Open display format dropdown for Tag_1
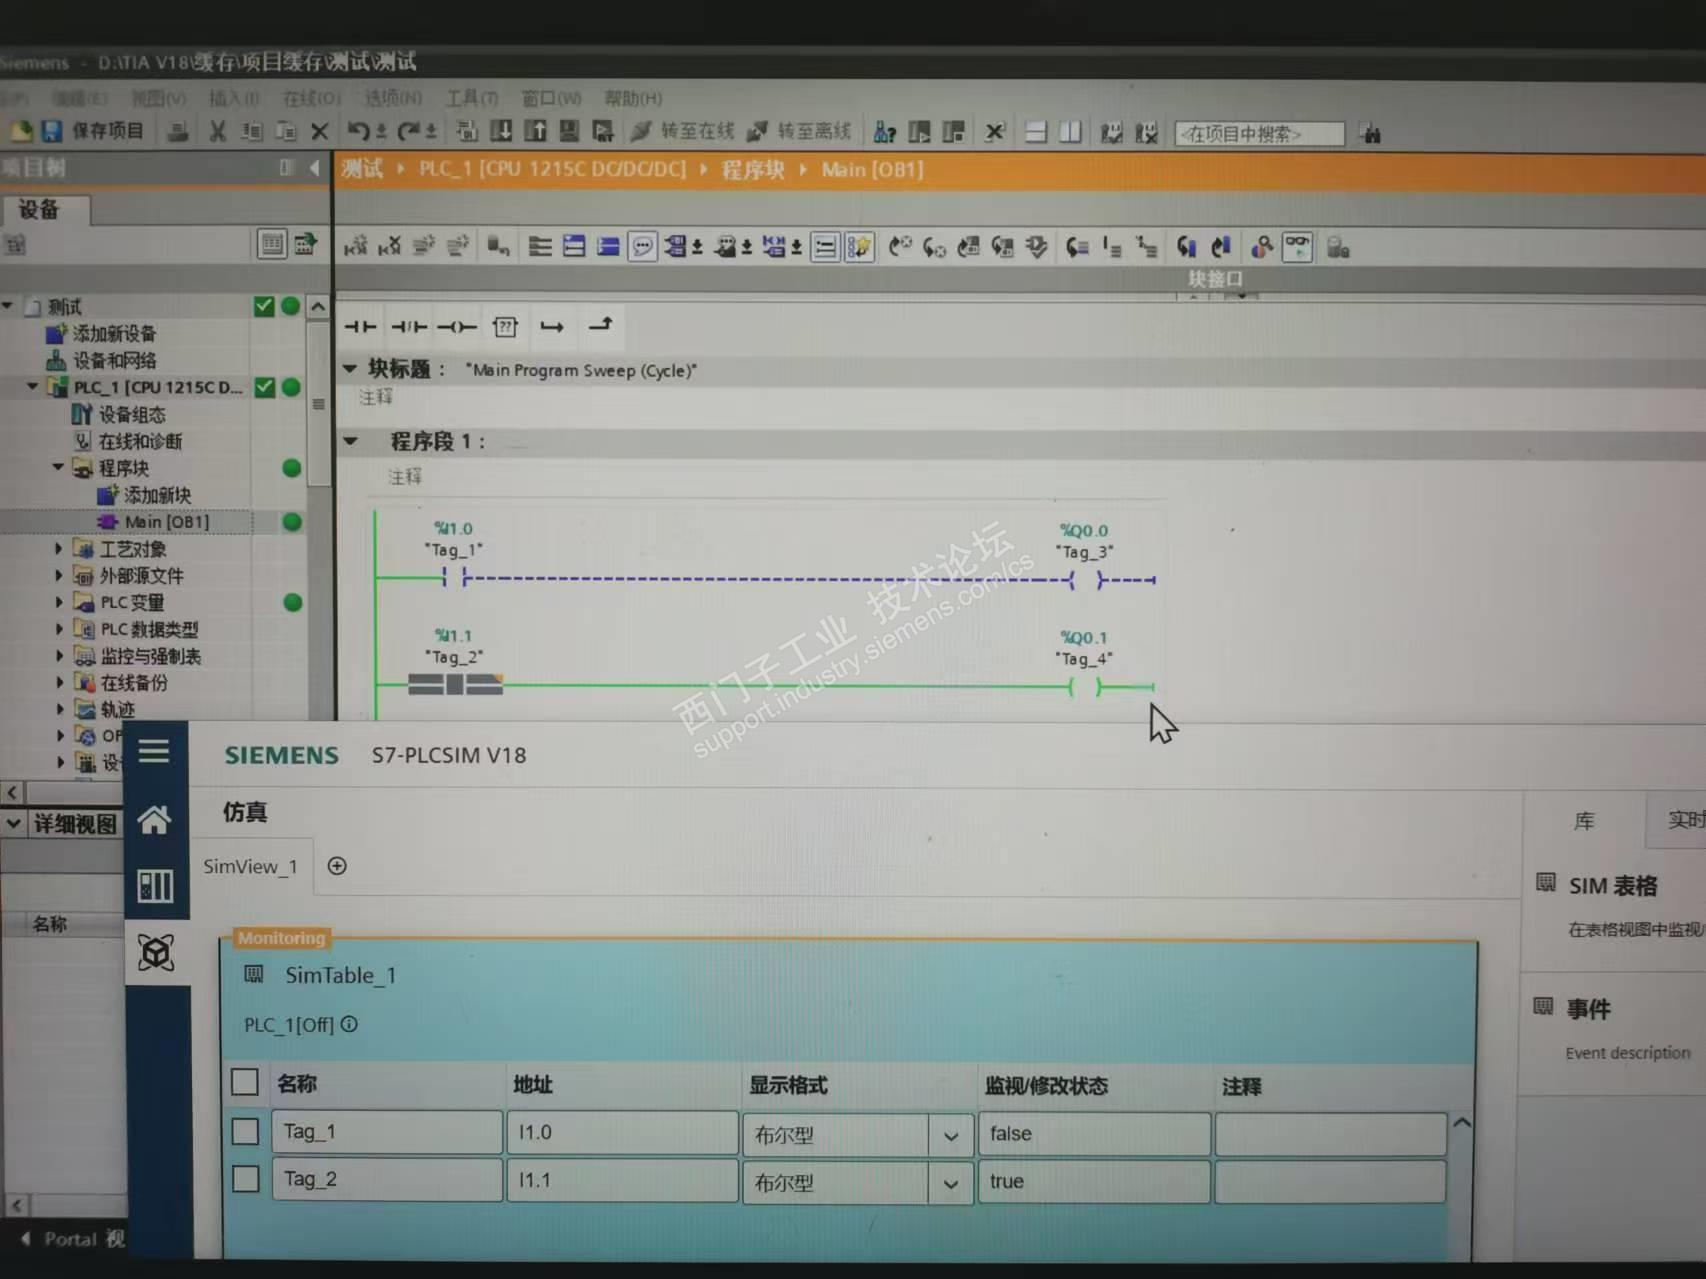 (x=951, y=1135)
